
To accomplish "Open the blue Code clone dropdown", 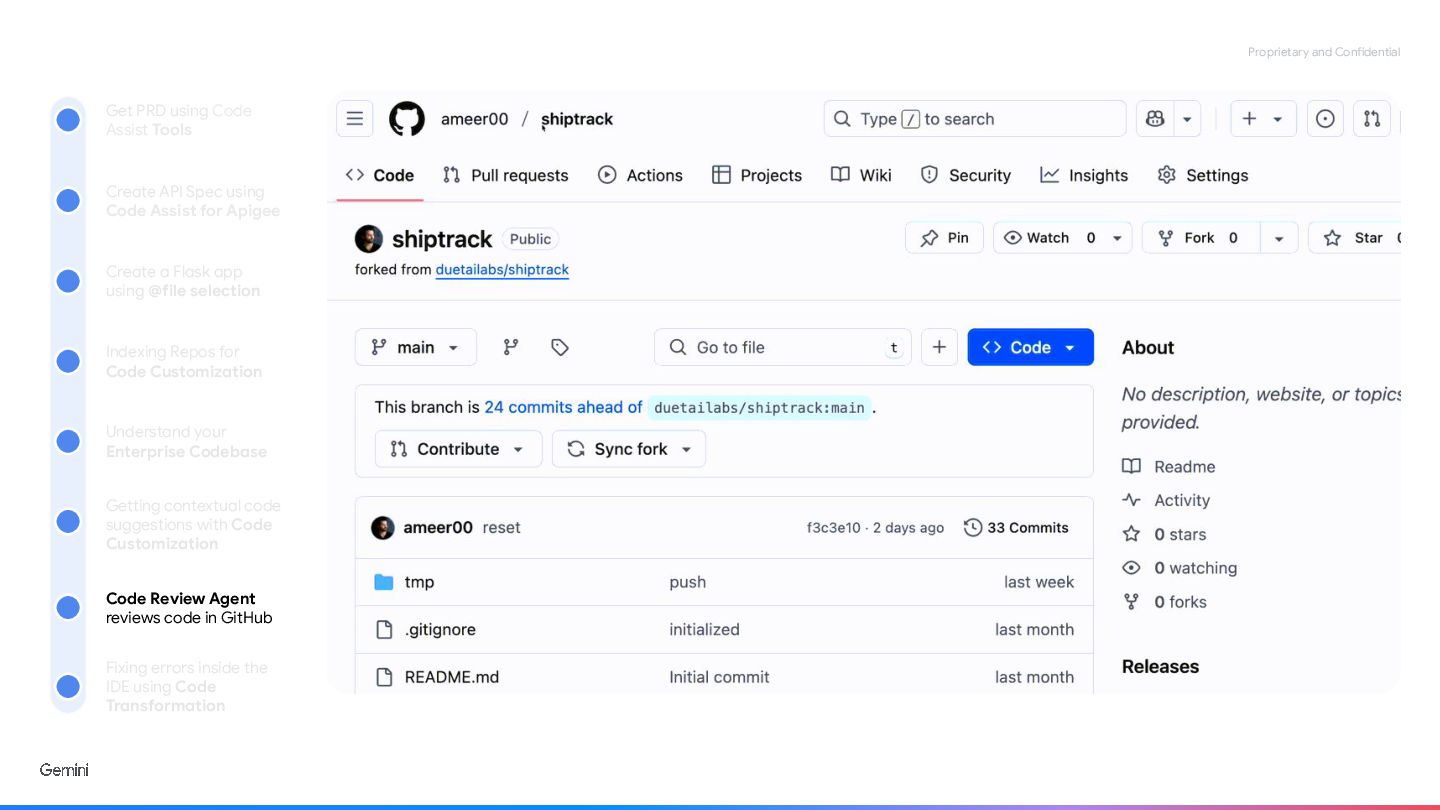I will [1030, 347].
